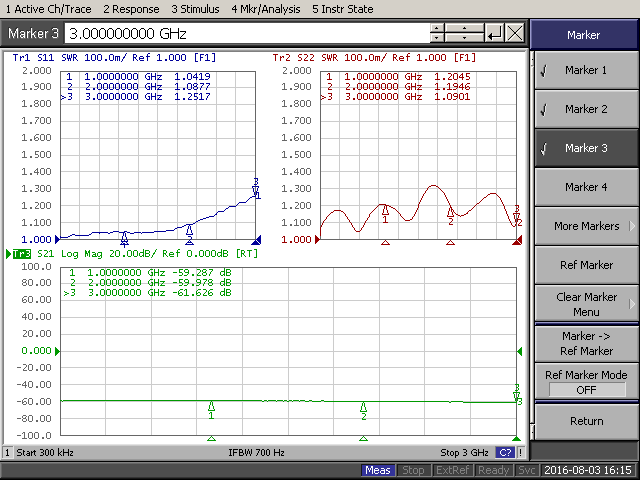
Task: Select Tr3 S21 Log Mag trace label
Action: tap(136, 253)
